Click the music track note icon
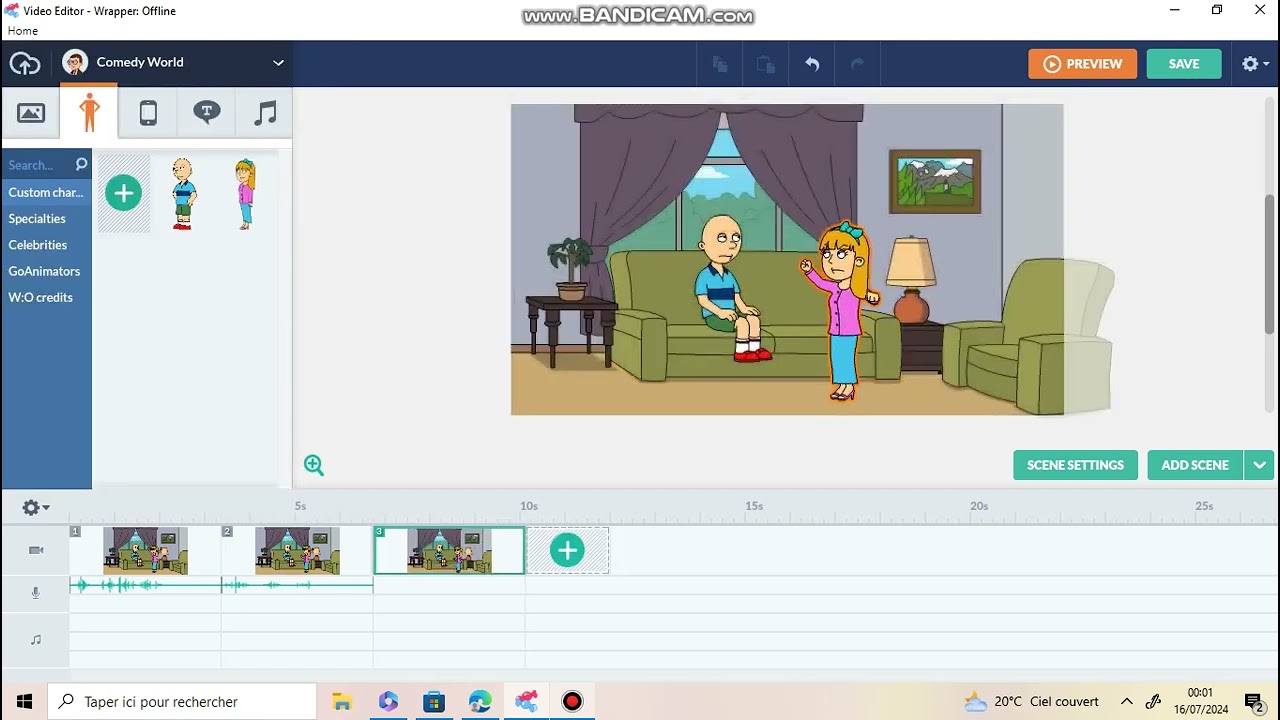This screenshot has height=720, width=1280. point(36,639)
